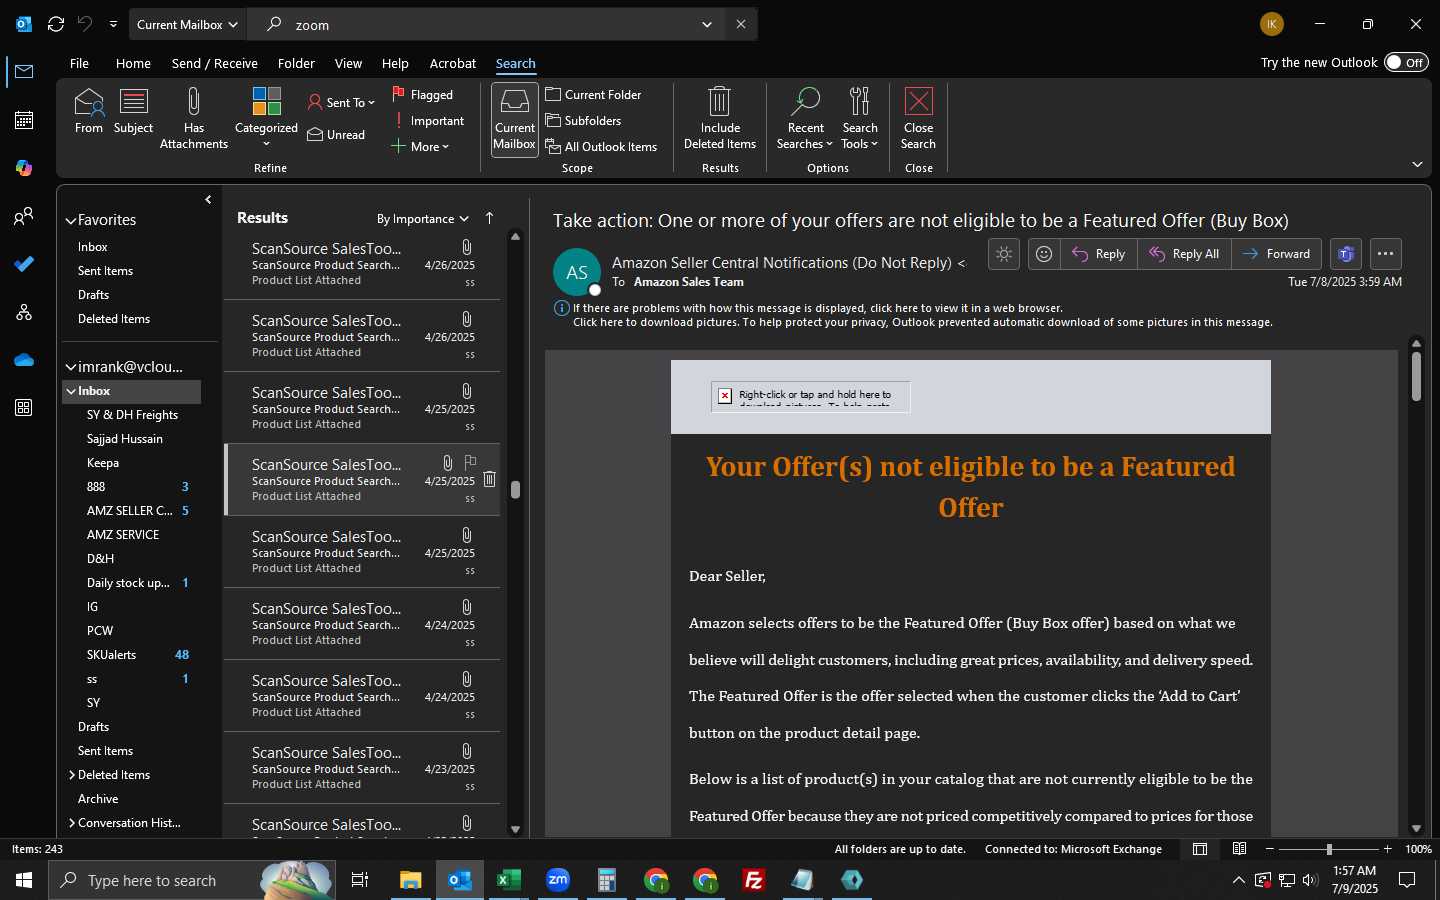Switch to Send / Receive tab
Viewport: 1440px width, 900px height.
(x=214, y=63)
